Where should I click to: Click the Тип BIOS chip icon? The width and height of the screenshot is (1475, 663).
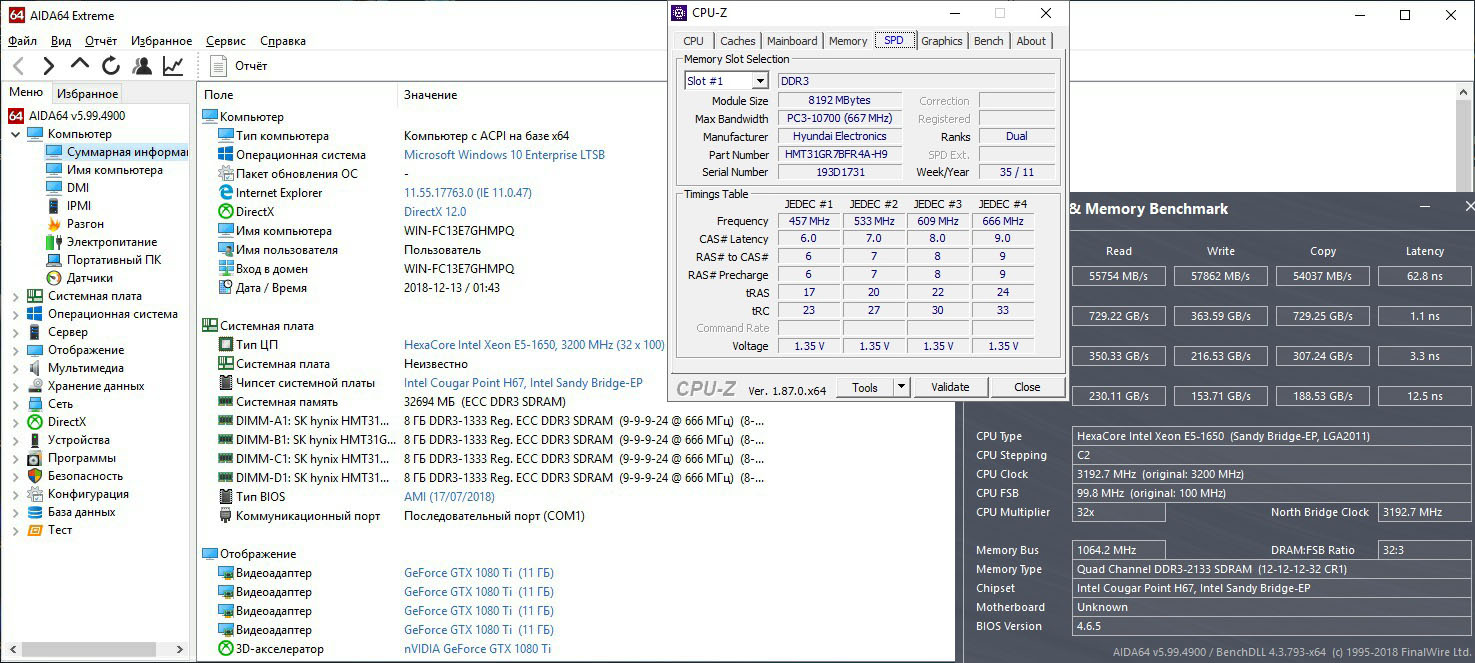(226, 497)
